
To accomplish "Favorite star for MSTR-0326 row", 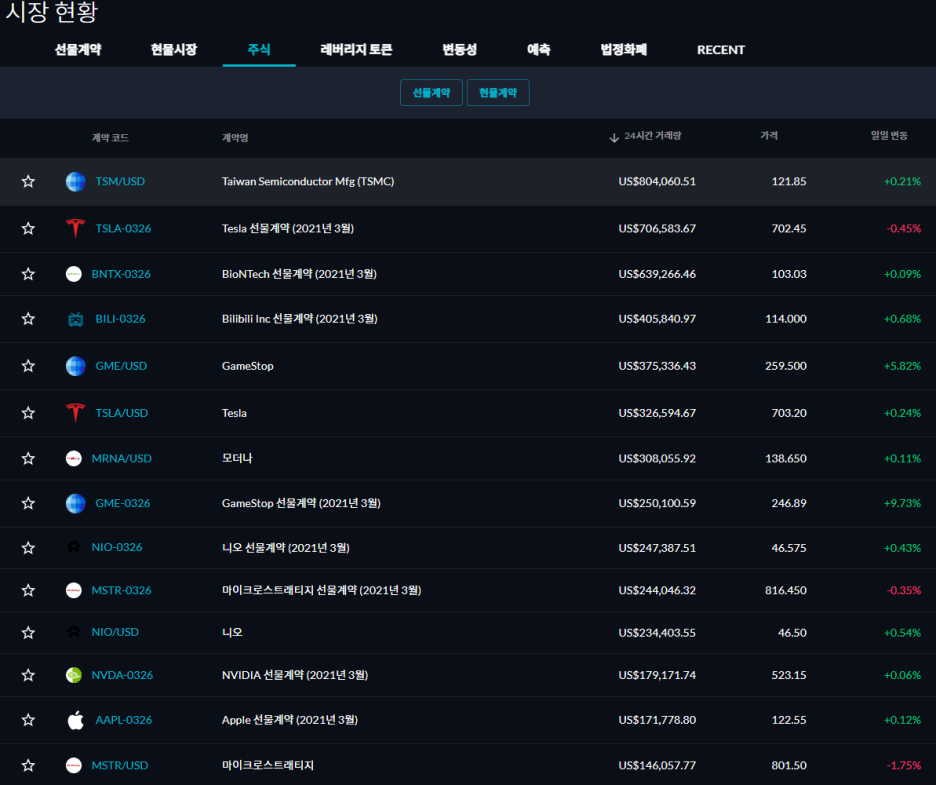I will (28, 590).
